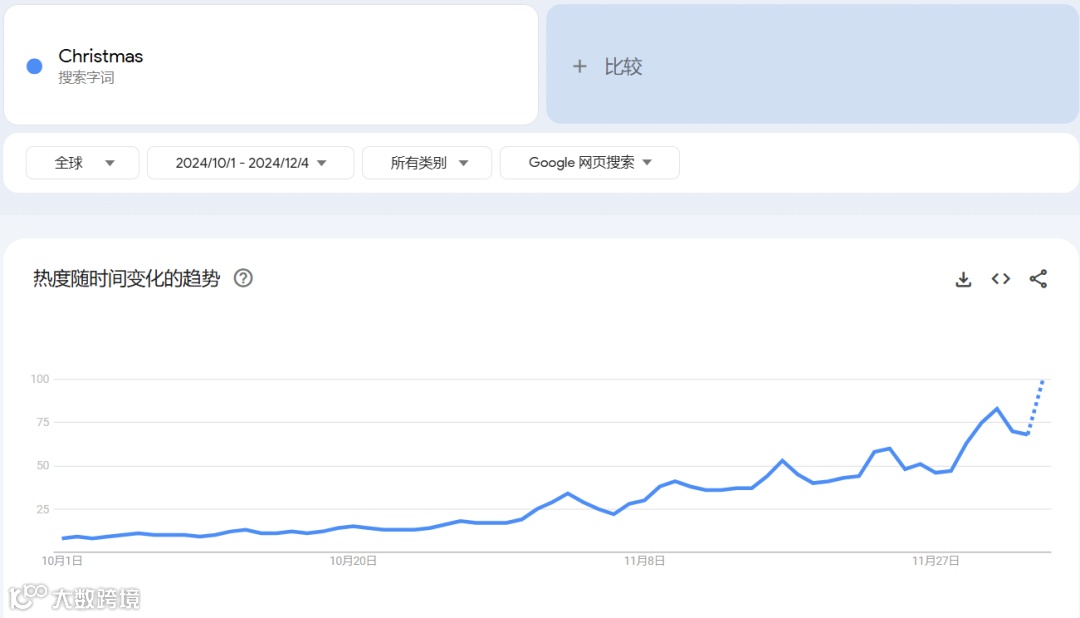Open the 全球 region dropdown
Viewport: 1080px width, 618px height.
pyautogui.click(x=82, y=162)
